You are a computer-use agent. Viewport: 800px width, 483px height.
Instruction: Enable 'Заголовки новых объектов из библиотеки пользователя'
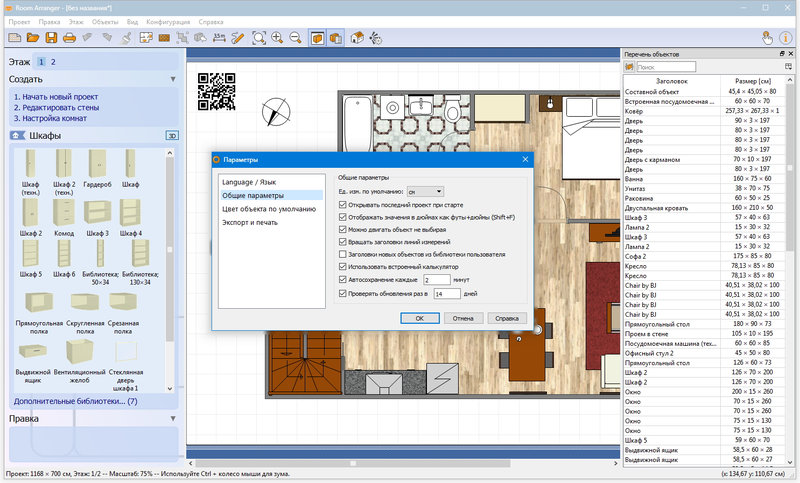pos(343,254)
